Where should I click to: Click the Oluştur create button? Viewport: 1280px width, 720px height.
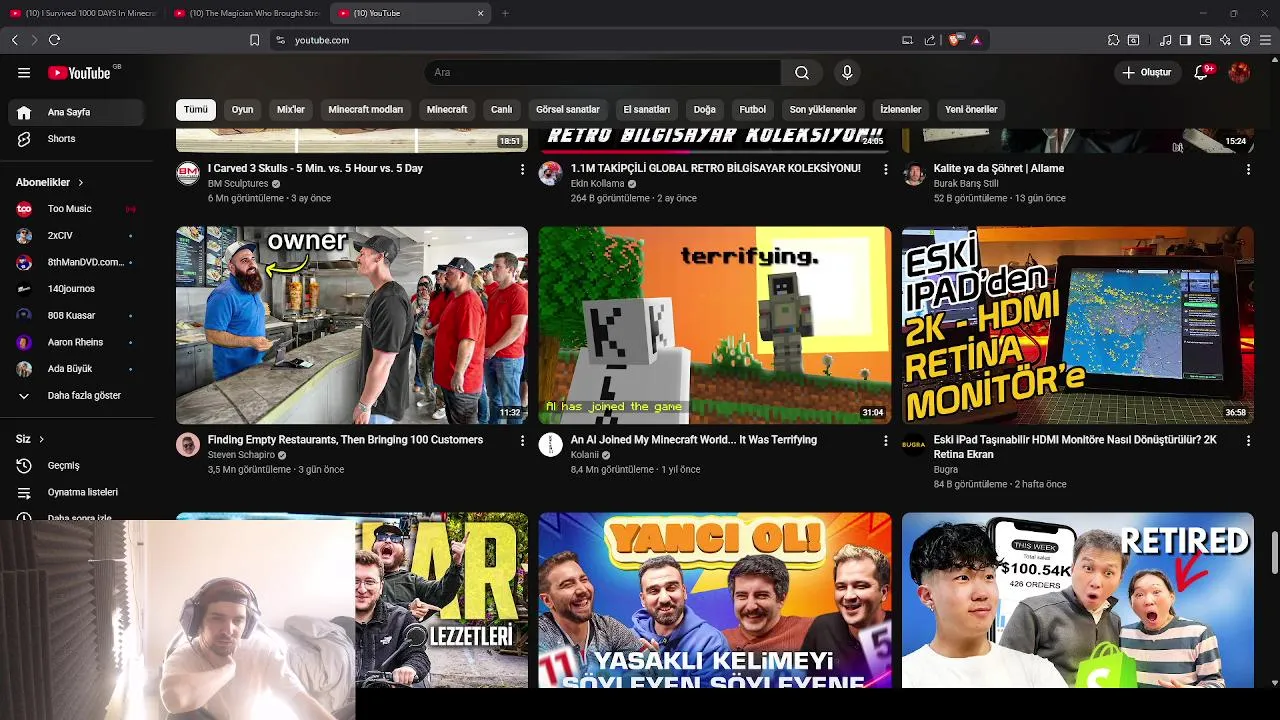click(1146, 73)
